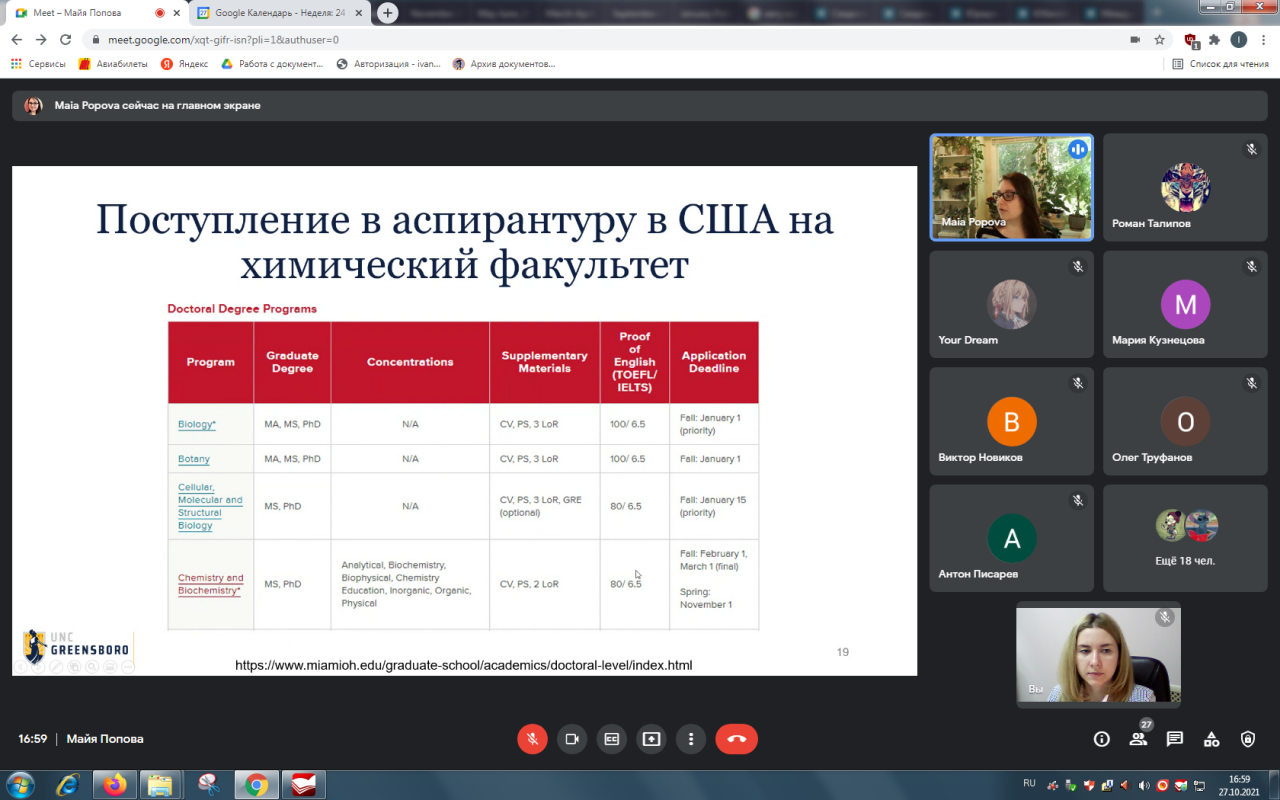Screen dimensions: 1280x800
Task: Turn on closed captions
Action: [x=611, y=739]
